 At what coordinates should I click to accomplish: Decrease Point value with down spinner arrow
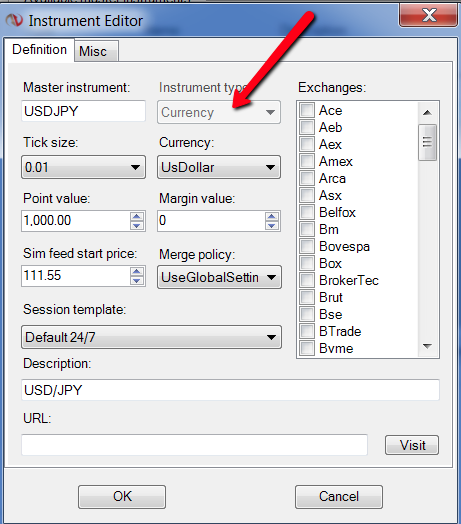(137, 225)
